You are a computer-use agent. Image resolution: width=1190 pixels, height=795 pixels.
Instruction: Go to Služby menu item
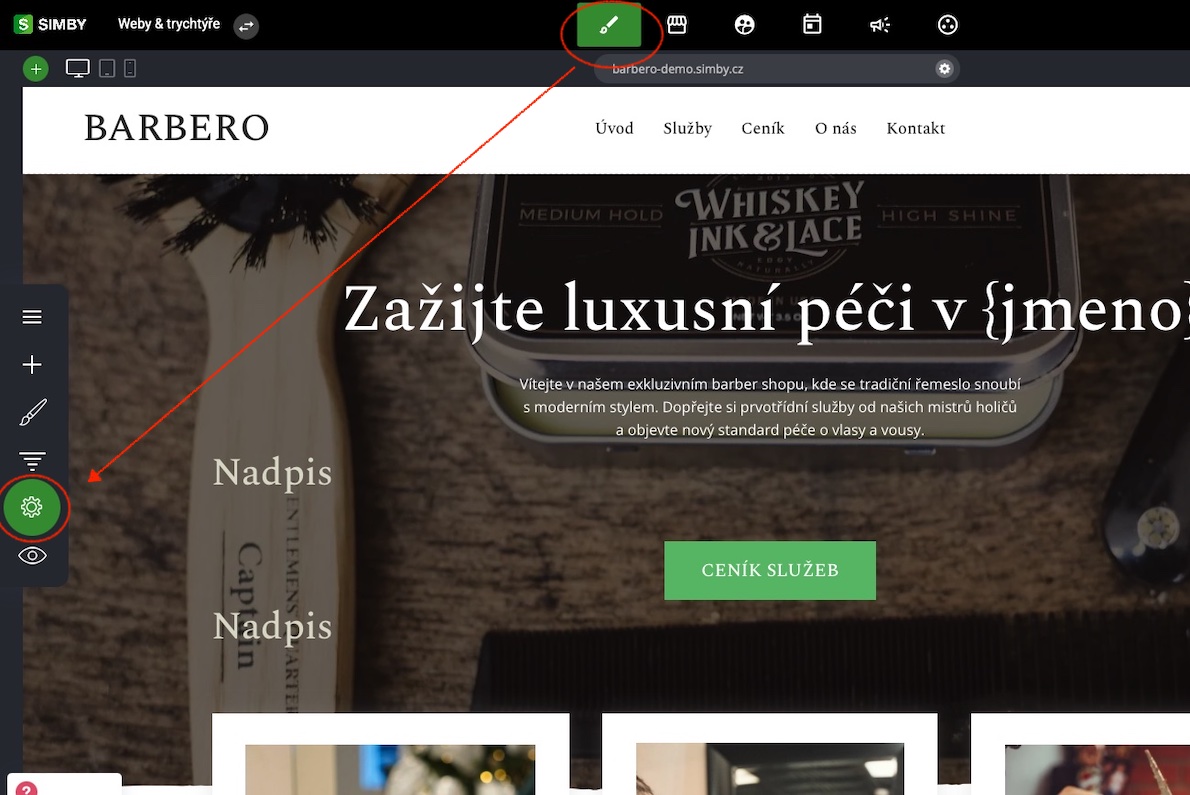click(x=688, y=128)
